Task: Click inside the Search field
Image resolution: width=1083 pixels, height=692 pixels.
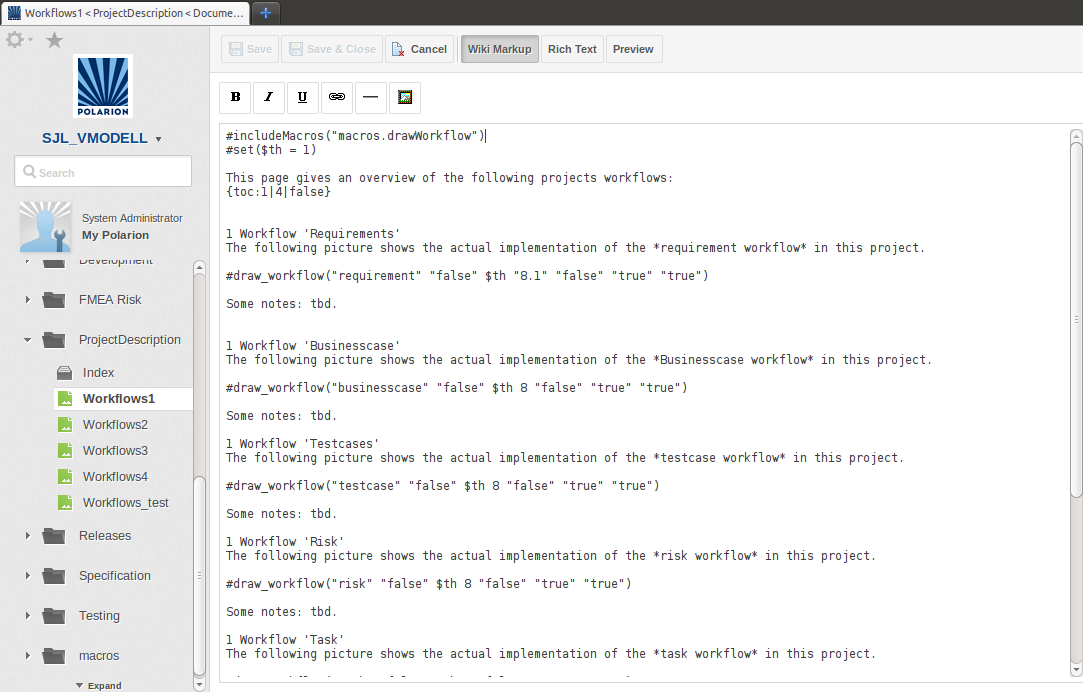Action: [102, 171]
